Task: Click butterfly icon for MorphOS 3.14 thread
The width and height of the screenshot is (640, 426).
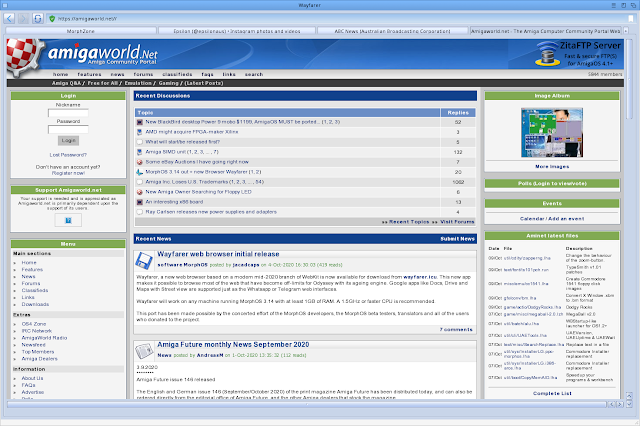Action: [140, 172]
